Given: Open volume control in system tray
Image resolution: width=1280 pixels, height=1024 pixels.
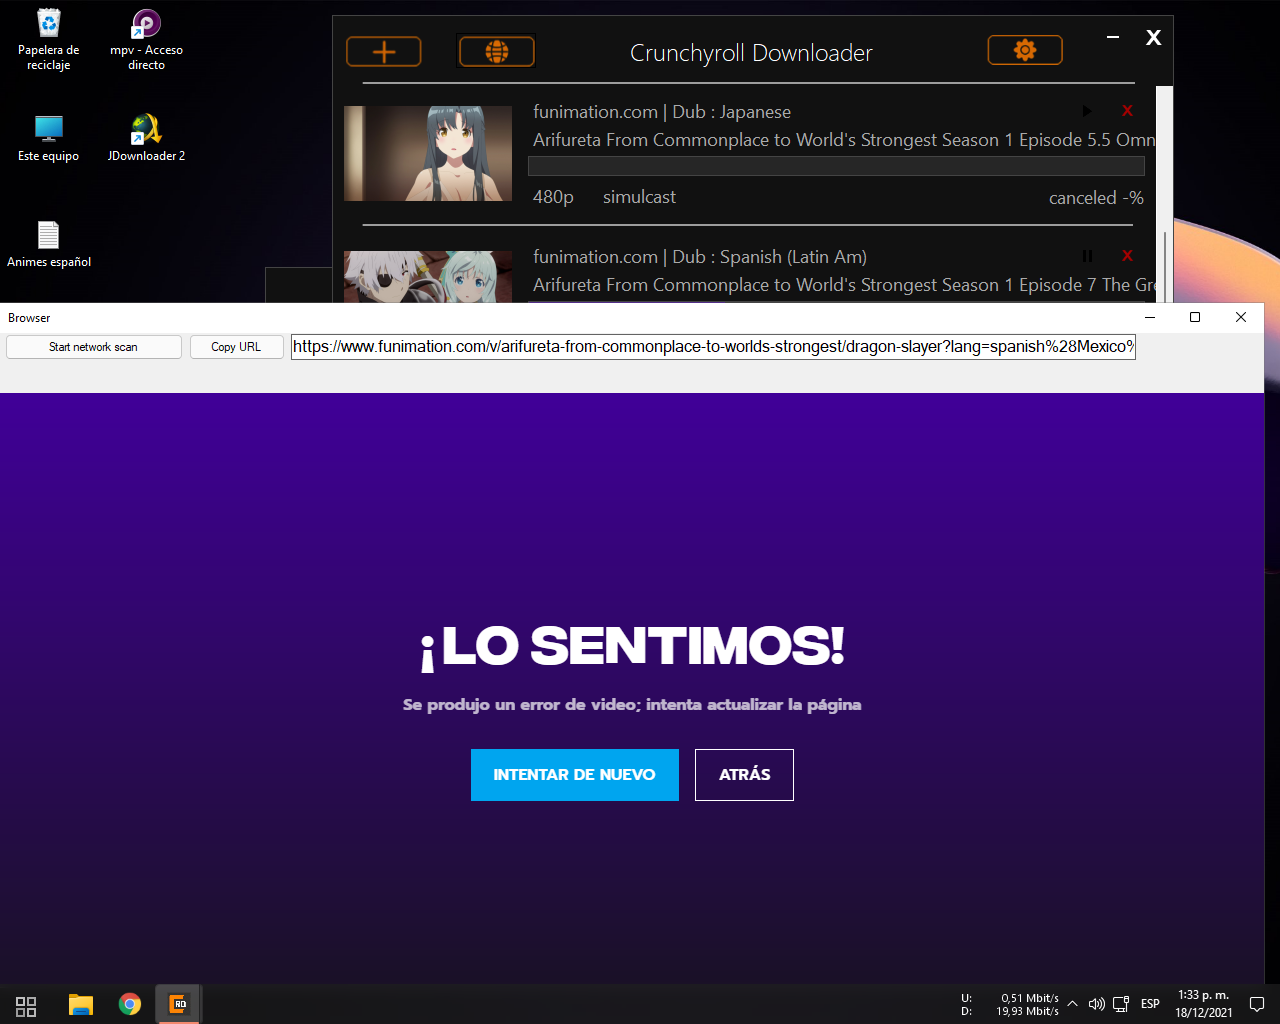Looking at the screenshot, I should point(1096,1004).
